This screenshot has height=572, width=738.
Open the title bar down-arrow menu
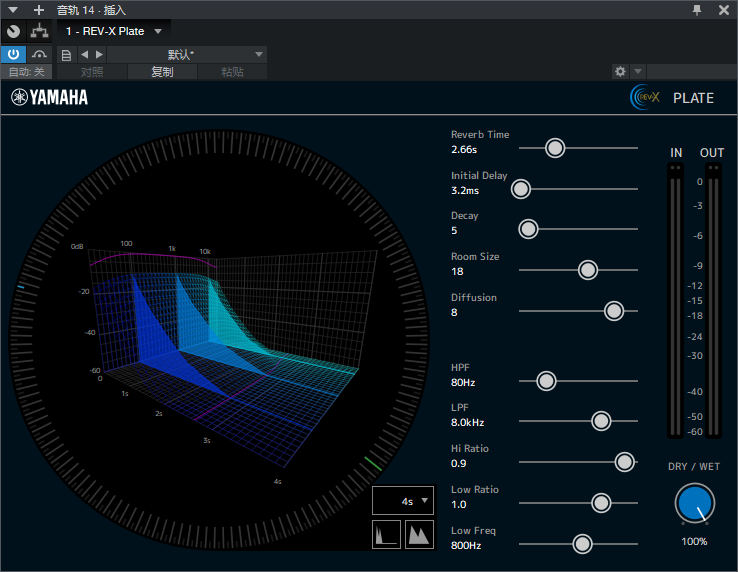pyautogui.click(x=13, y=10)
